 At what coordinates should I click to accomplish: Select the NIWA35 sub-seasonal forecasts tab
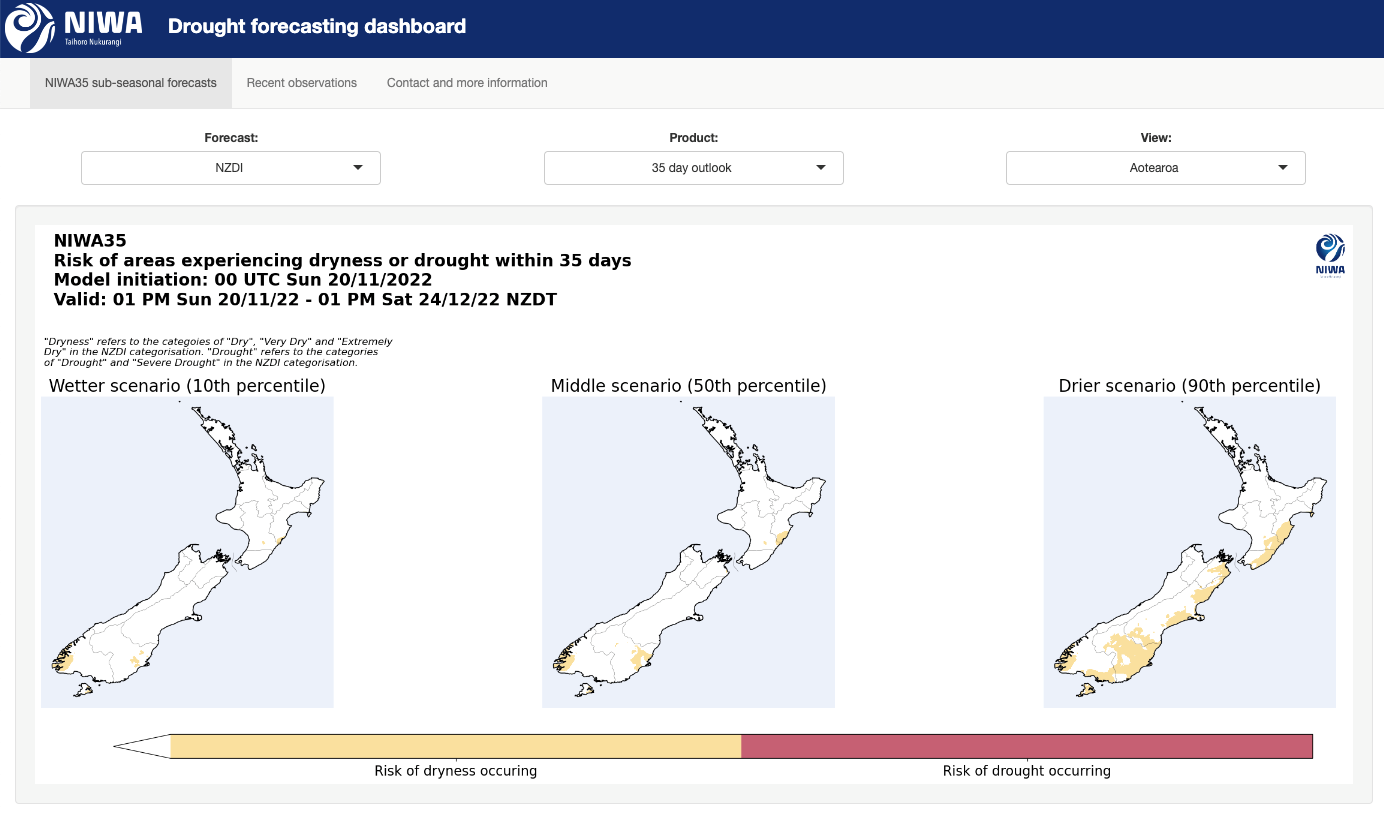130,83
